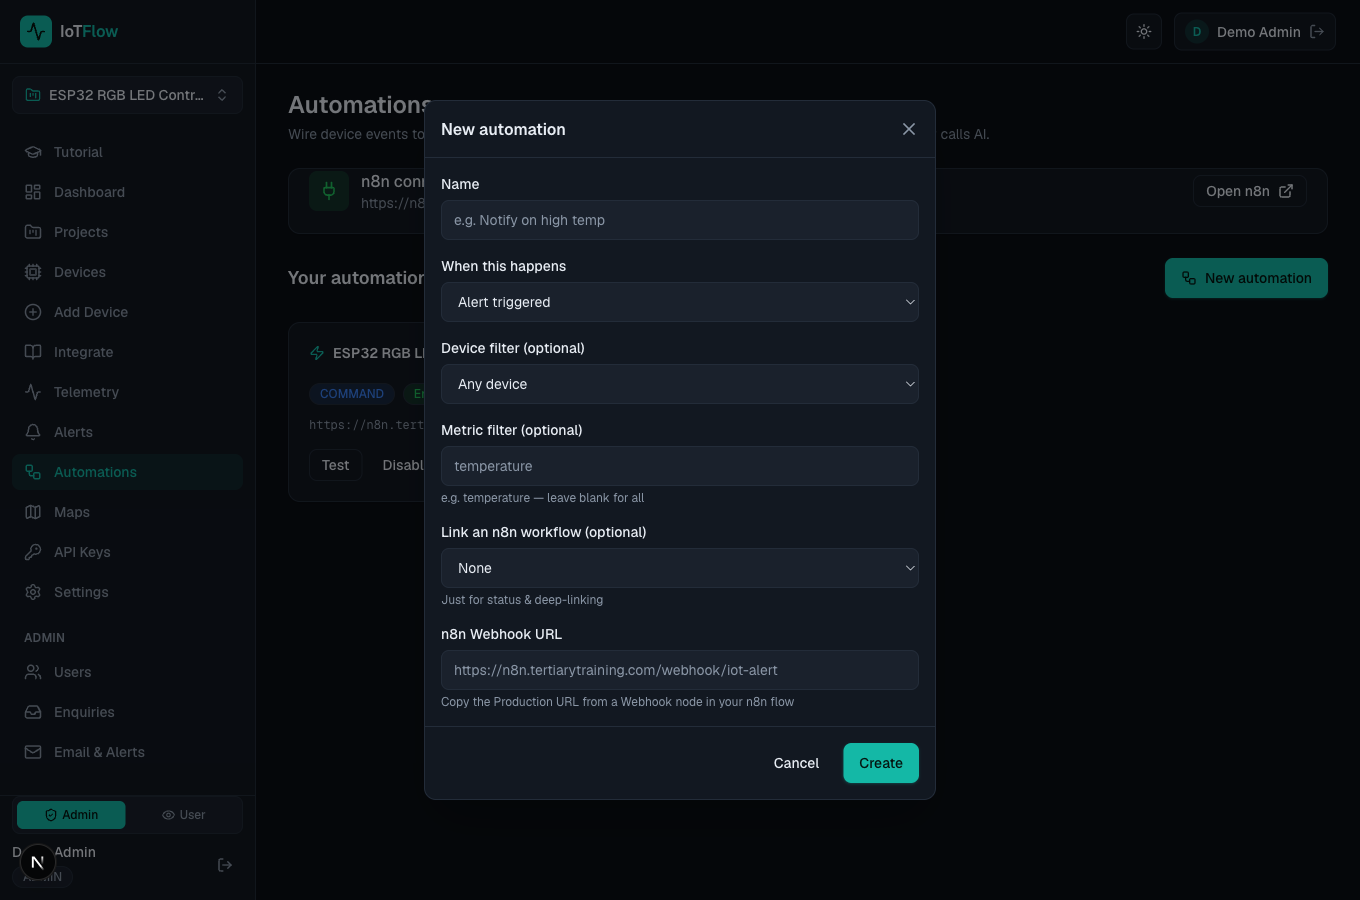Screen dimensions: 1360x900
Task: Click the n8n plug connection icon
Action: coord(328,191)
